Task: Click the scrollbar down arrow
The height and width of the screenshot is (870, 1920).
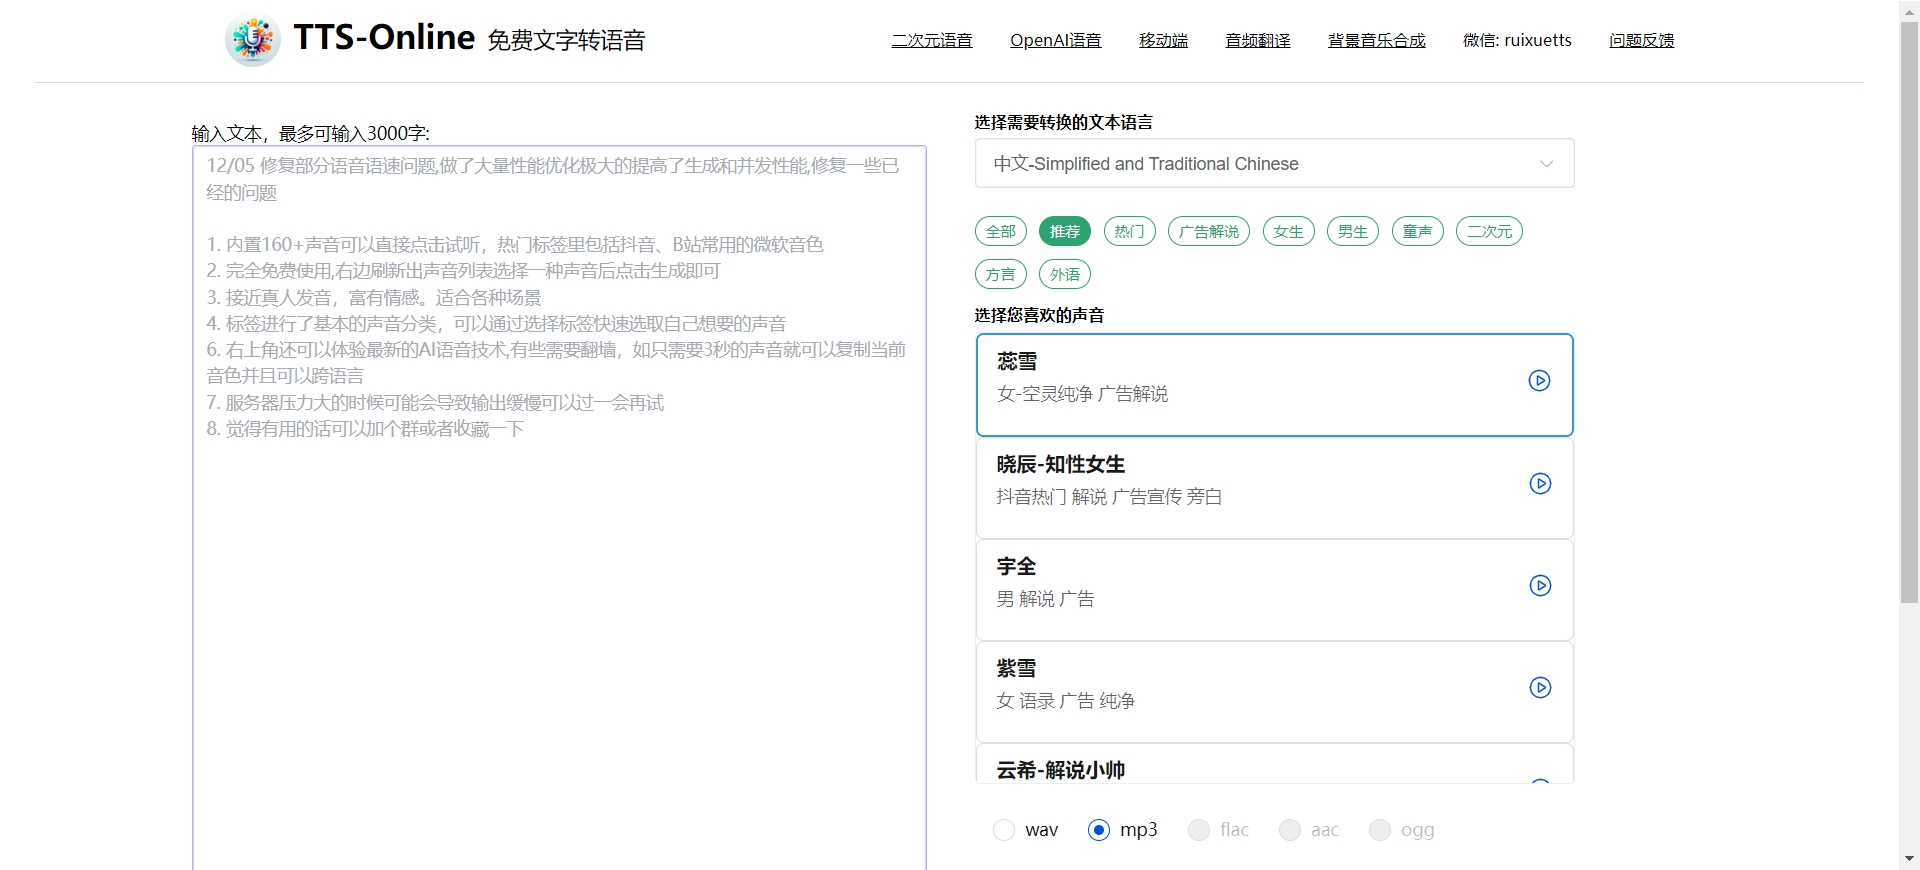Action: point(1910,859)
